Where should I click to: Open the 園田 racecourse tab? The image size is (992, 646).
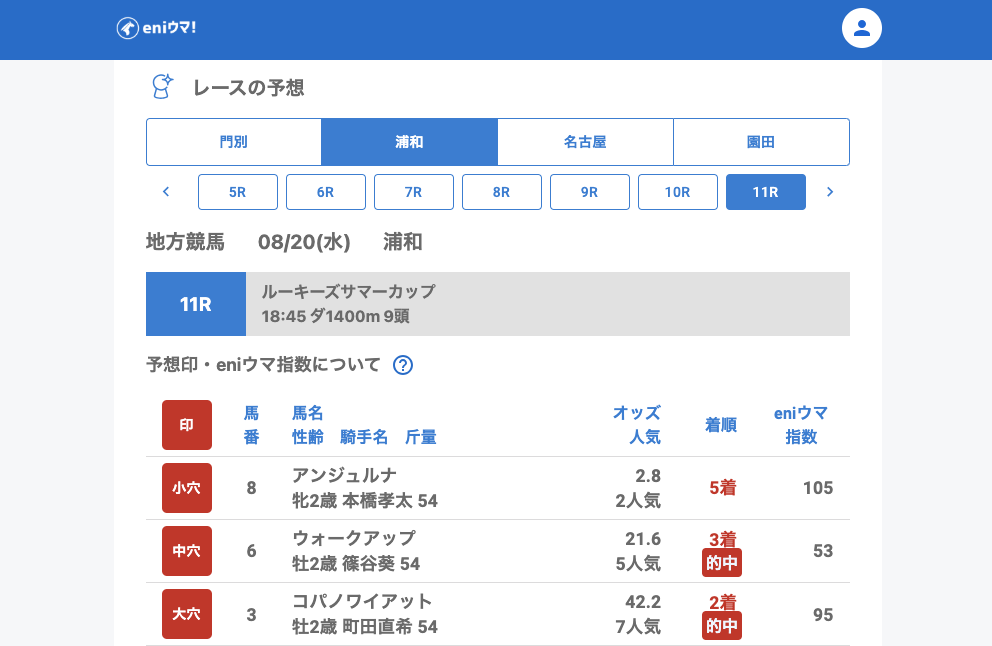(761, 142)
